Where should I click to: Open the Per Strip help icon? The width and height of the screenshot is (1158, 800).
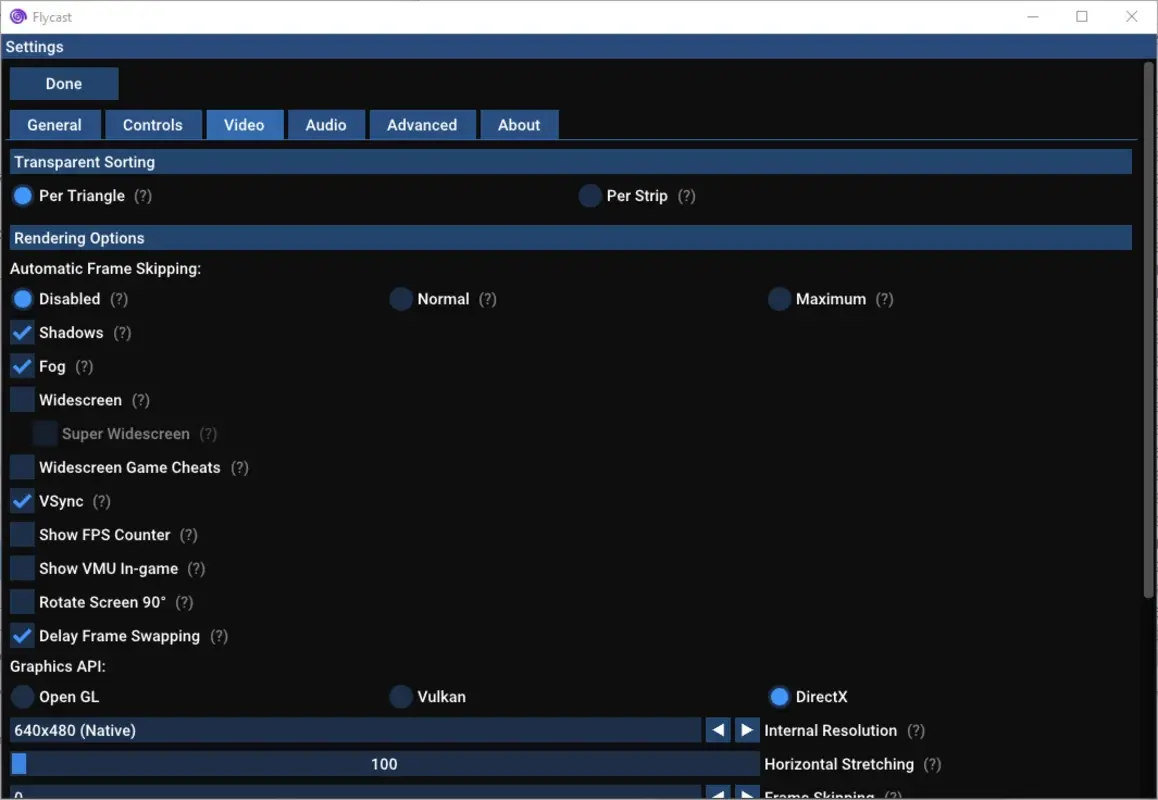pos(686,195)
